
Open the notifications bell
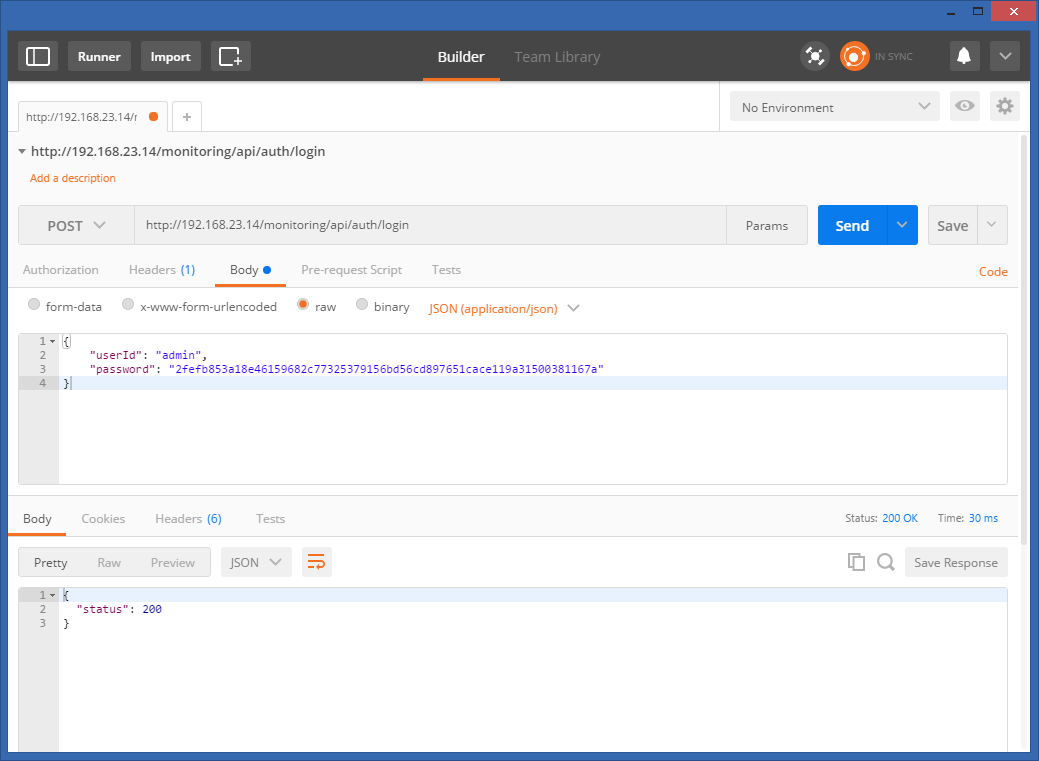pos(965,56)
